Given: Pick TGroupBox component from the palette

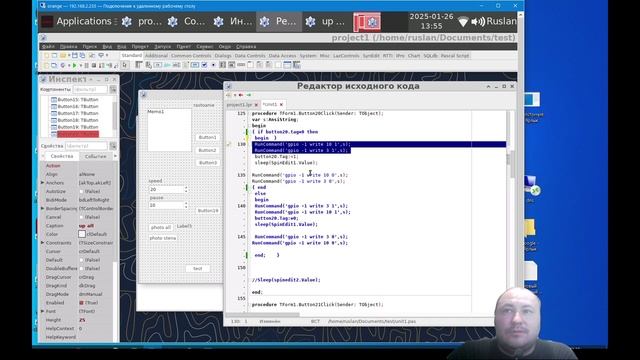Looking at the screenshot, I should click(x=251, y=65).
